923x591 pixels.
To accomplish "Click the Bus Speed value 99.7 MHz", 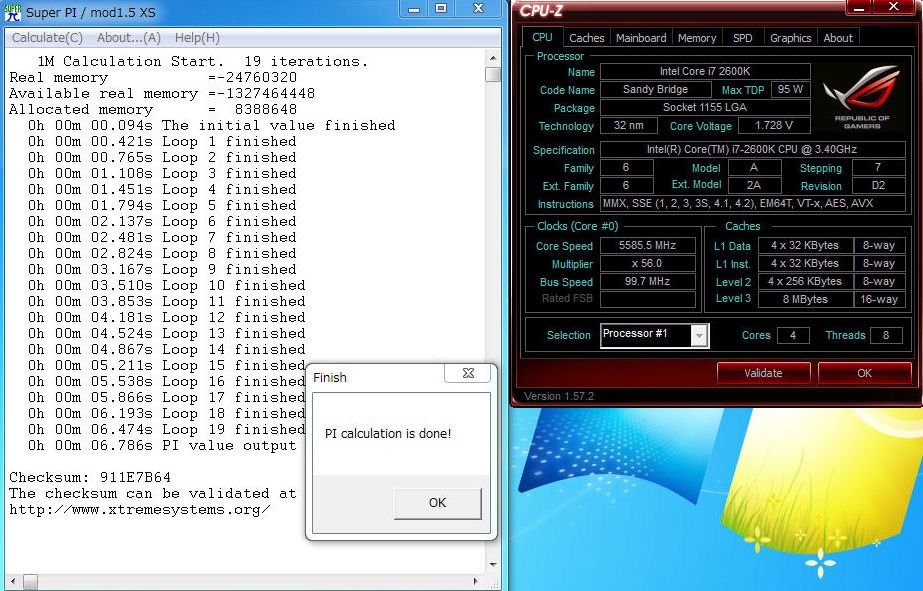I will (x=647, y=281).
